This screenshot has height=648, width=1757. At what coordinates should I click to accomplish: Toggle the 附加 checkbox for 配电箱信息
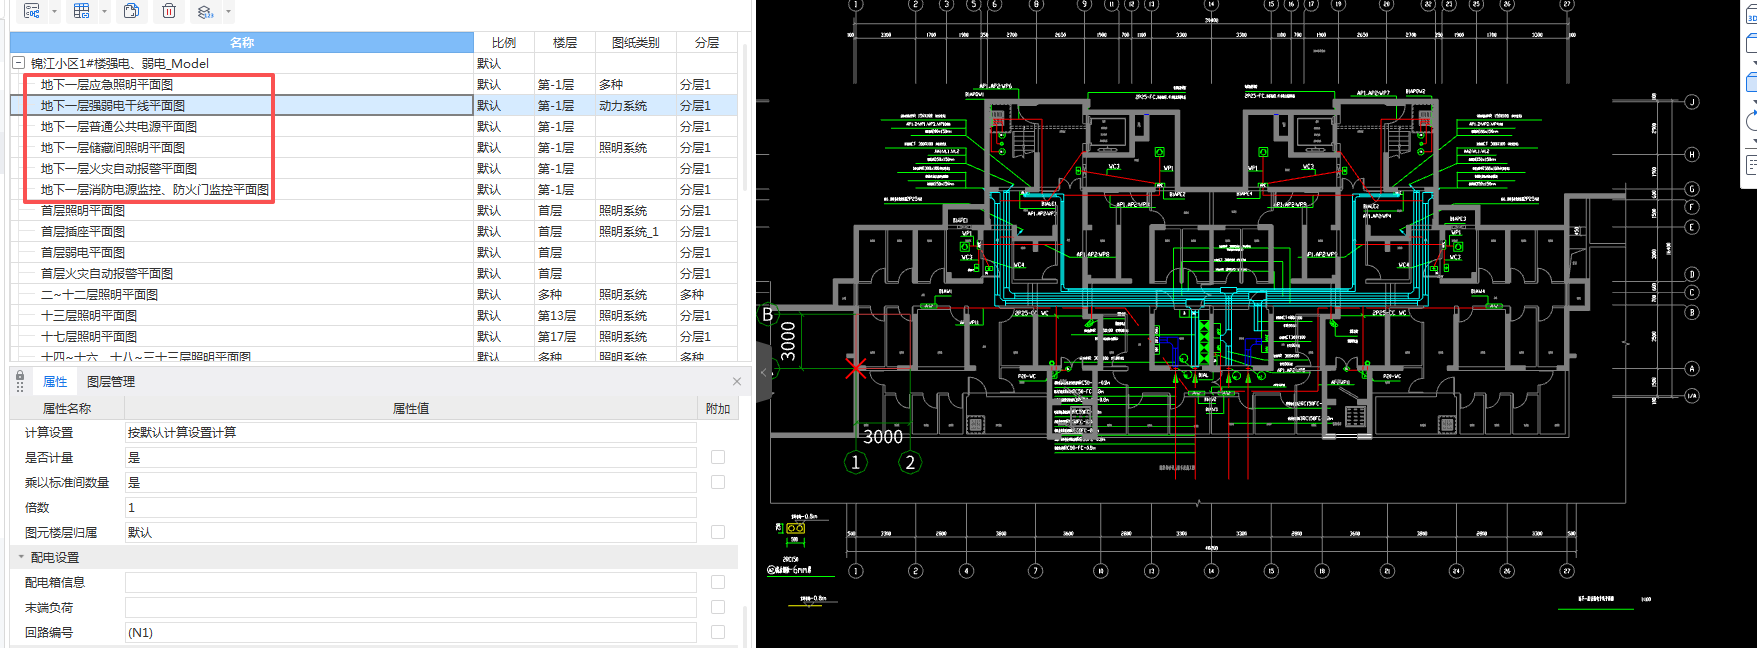coord(718,582)
